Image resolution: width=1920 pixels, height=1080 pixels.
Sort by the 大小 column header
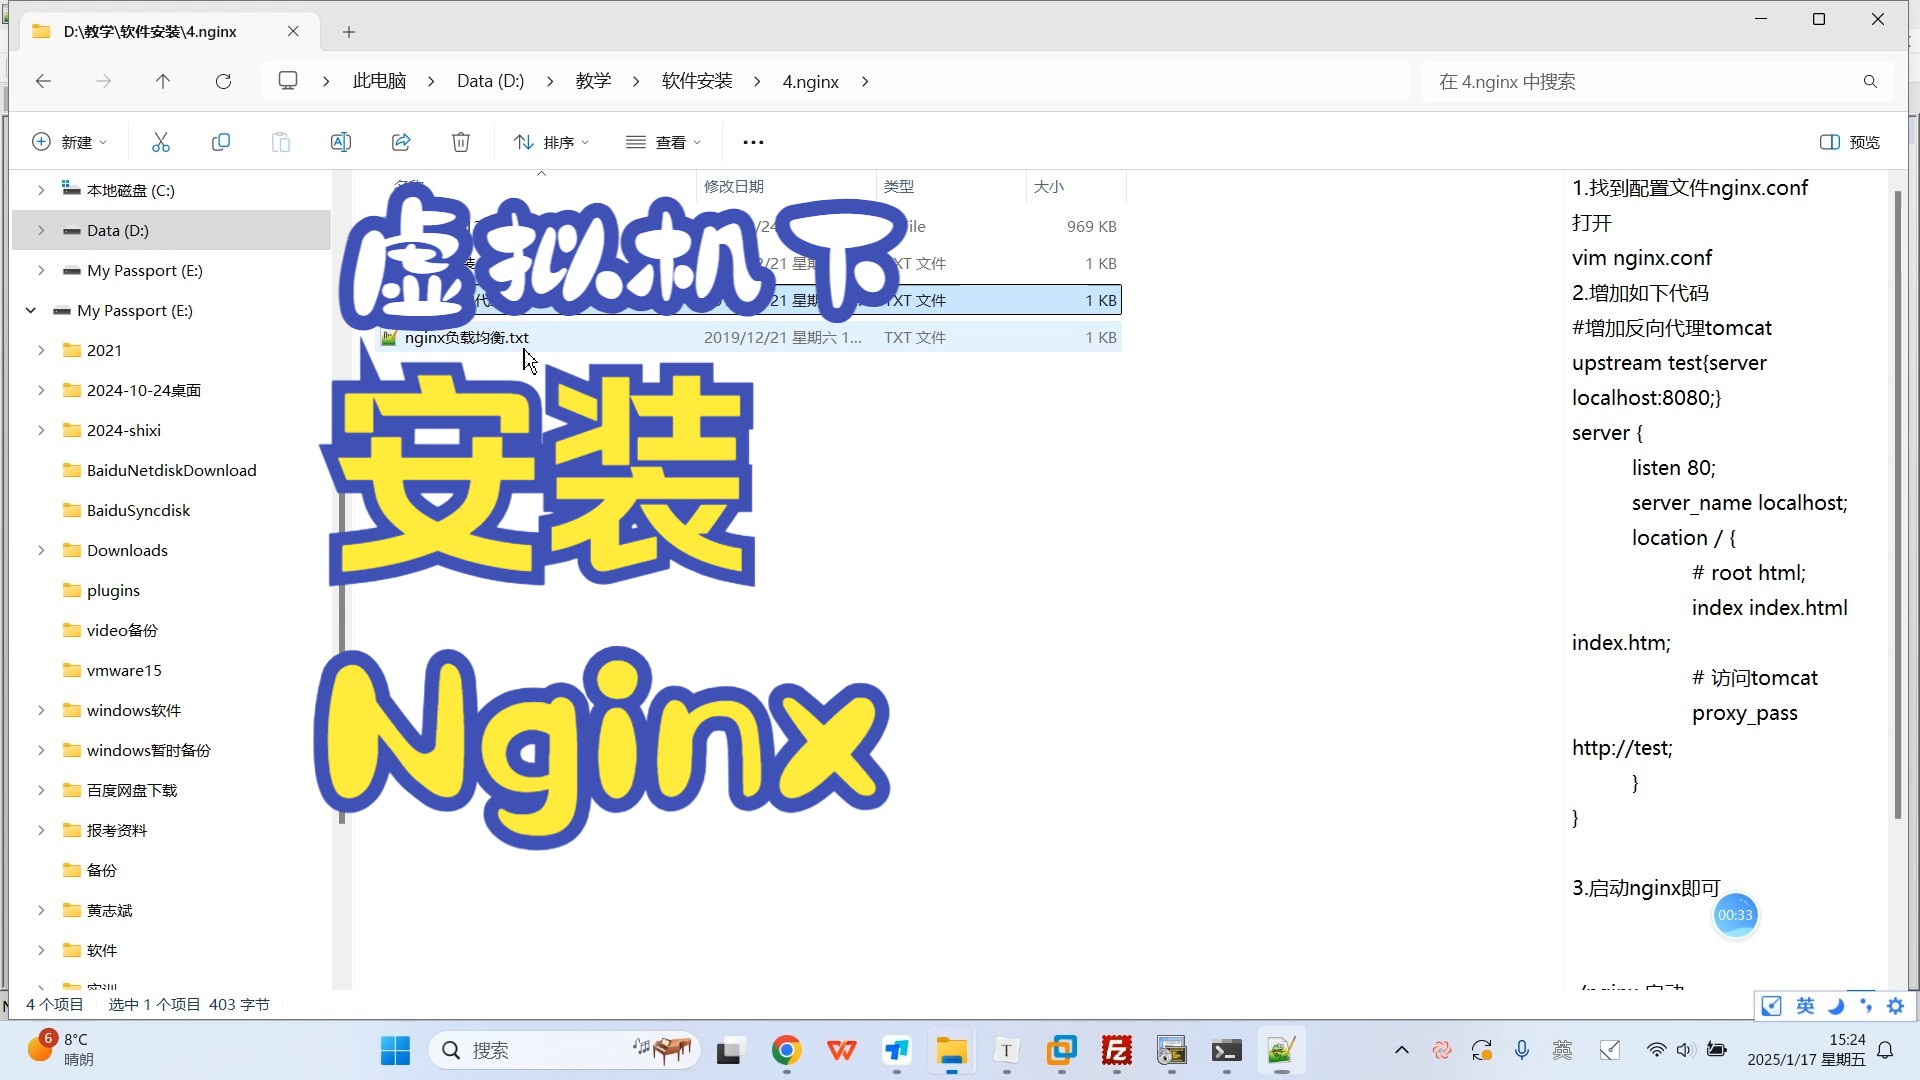click(1076, 186)
